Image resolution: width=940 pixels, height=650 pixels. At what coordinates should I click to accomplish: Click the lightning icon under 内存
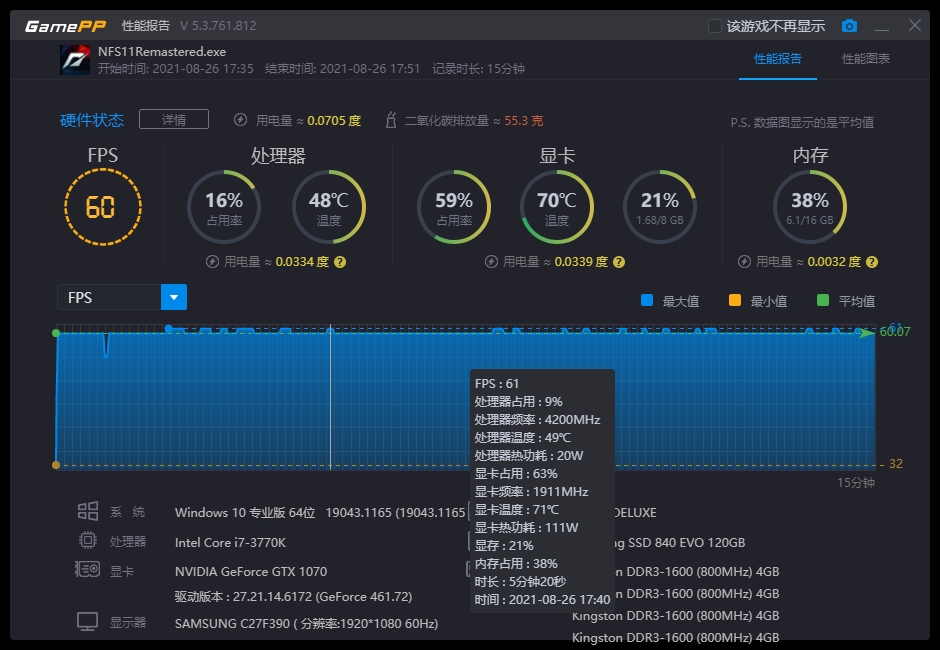coord(745,261)
